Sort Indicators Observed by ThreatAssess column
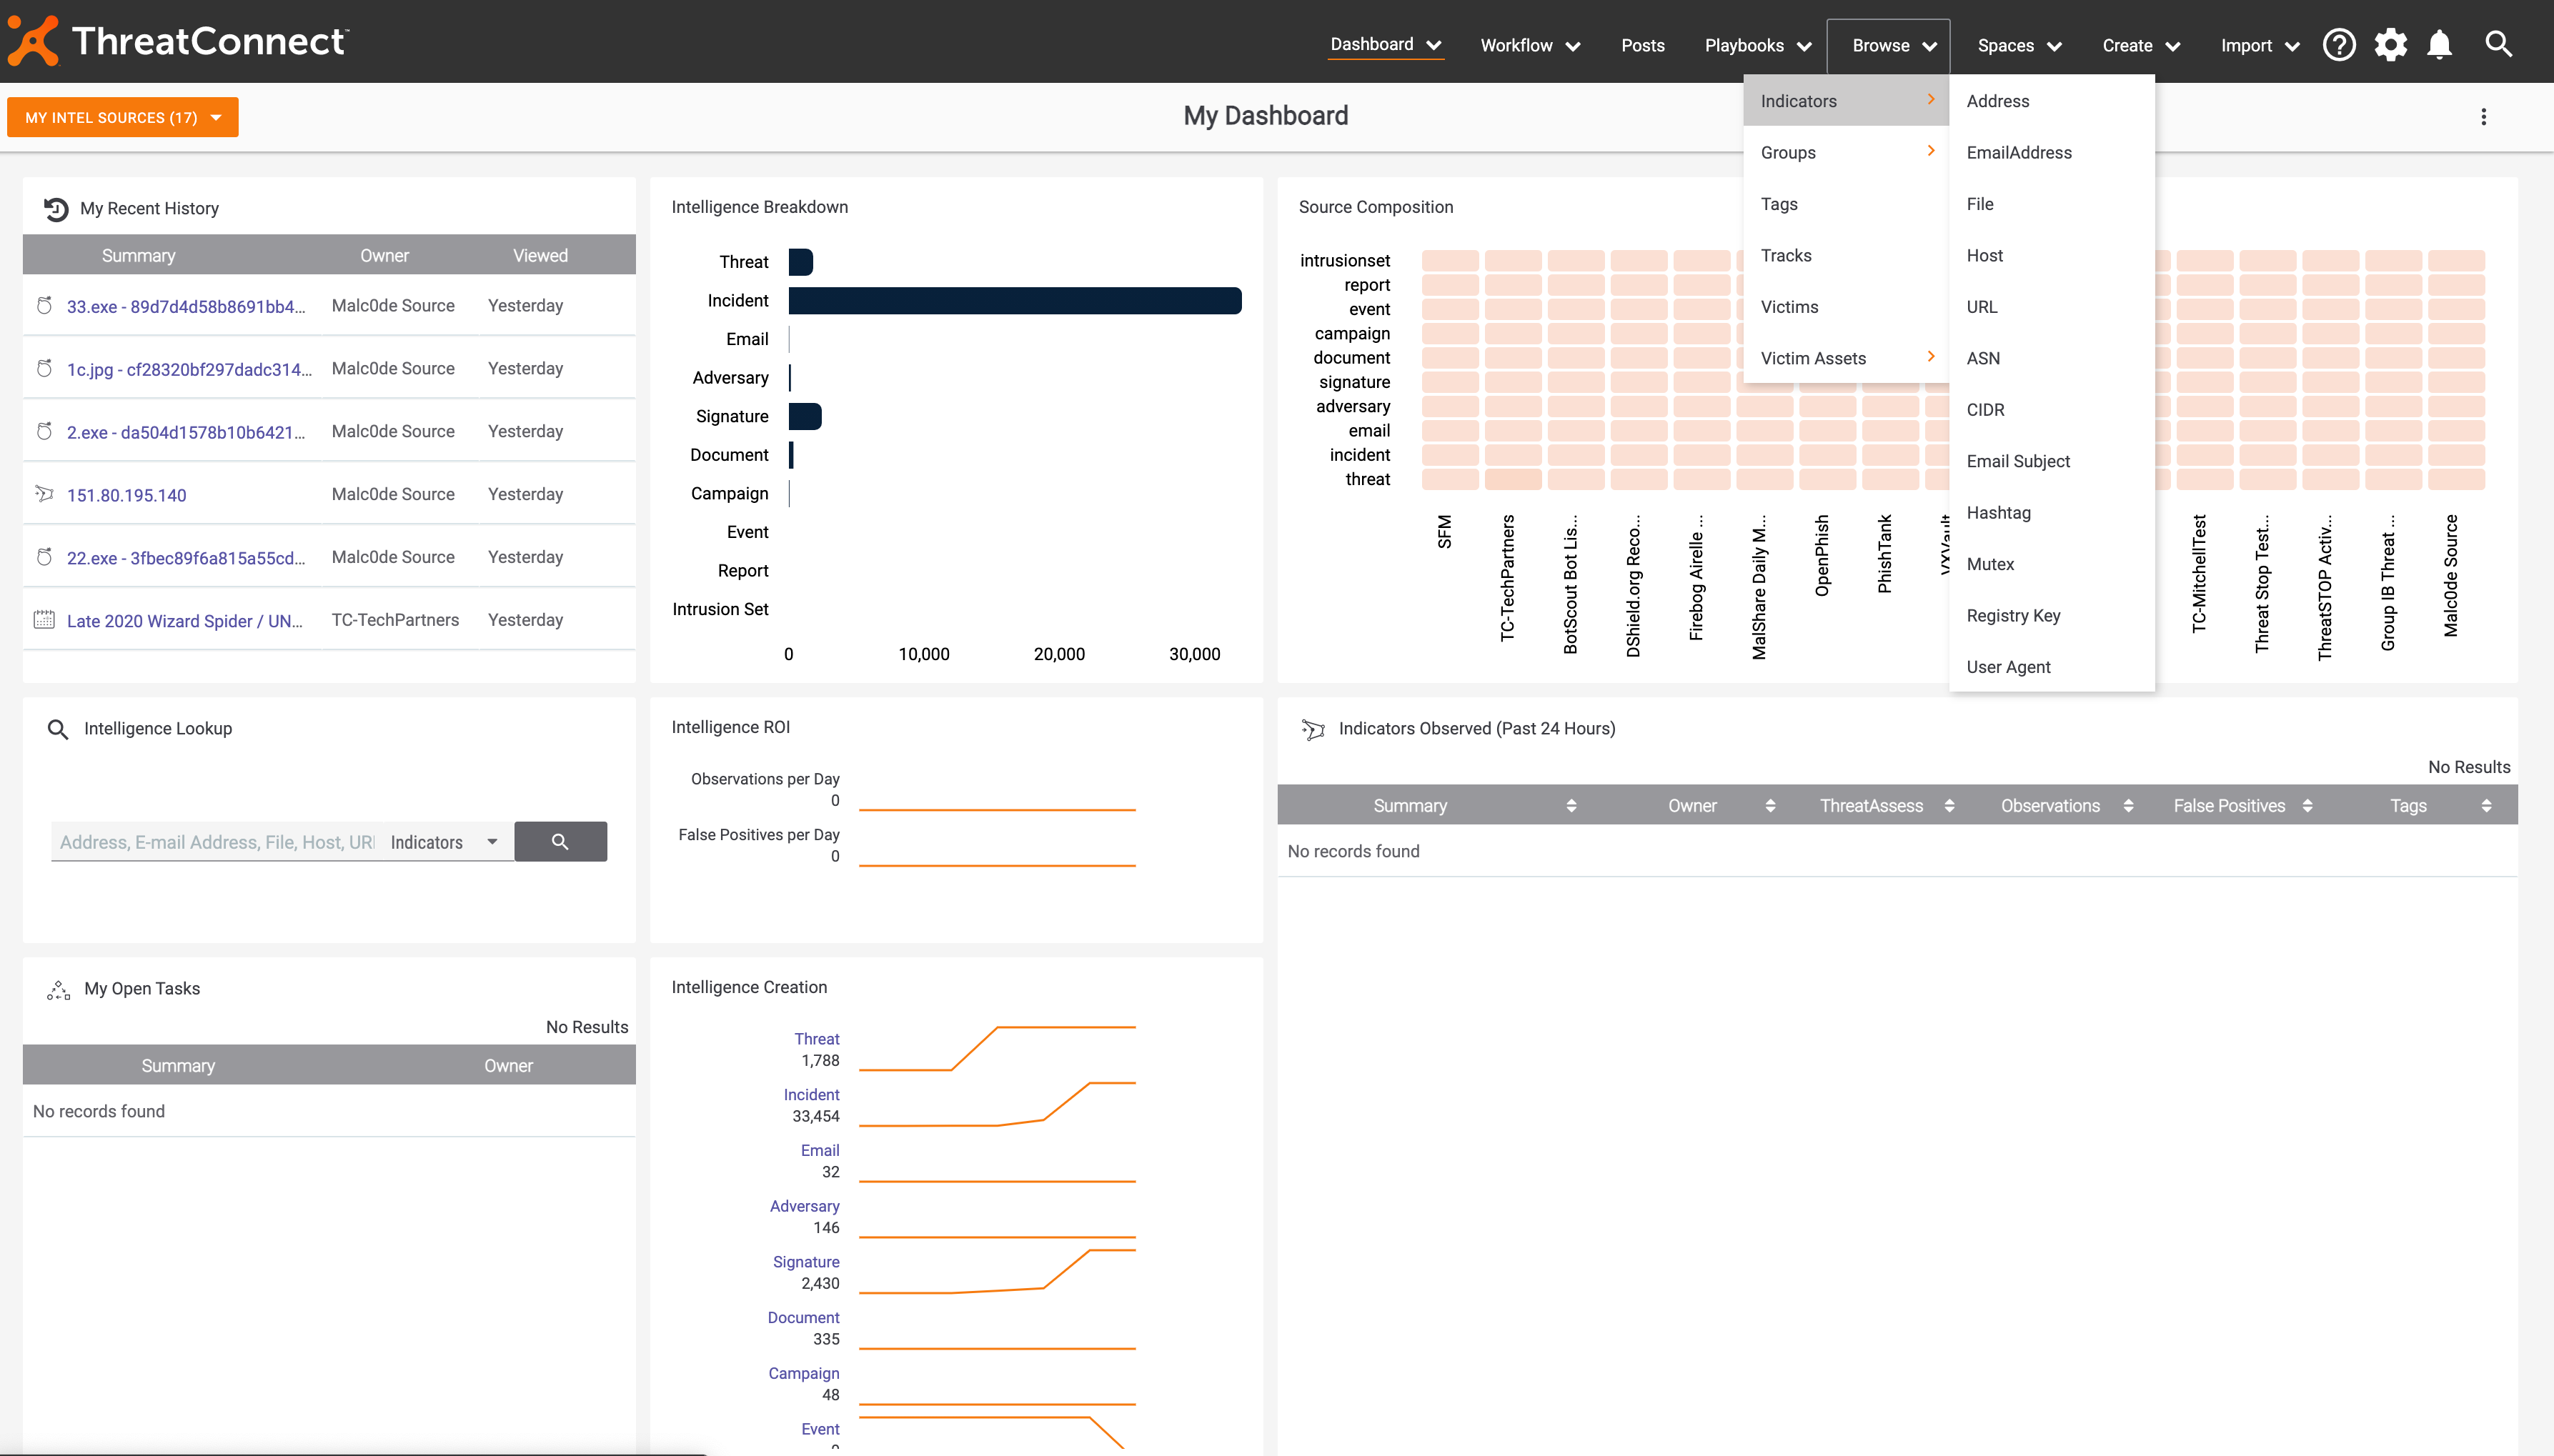The image size is (2554, 1456). tap(1949, 806)
